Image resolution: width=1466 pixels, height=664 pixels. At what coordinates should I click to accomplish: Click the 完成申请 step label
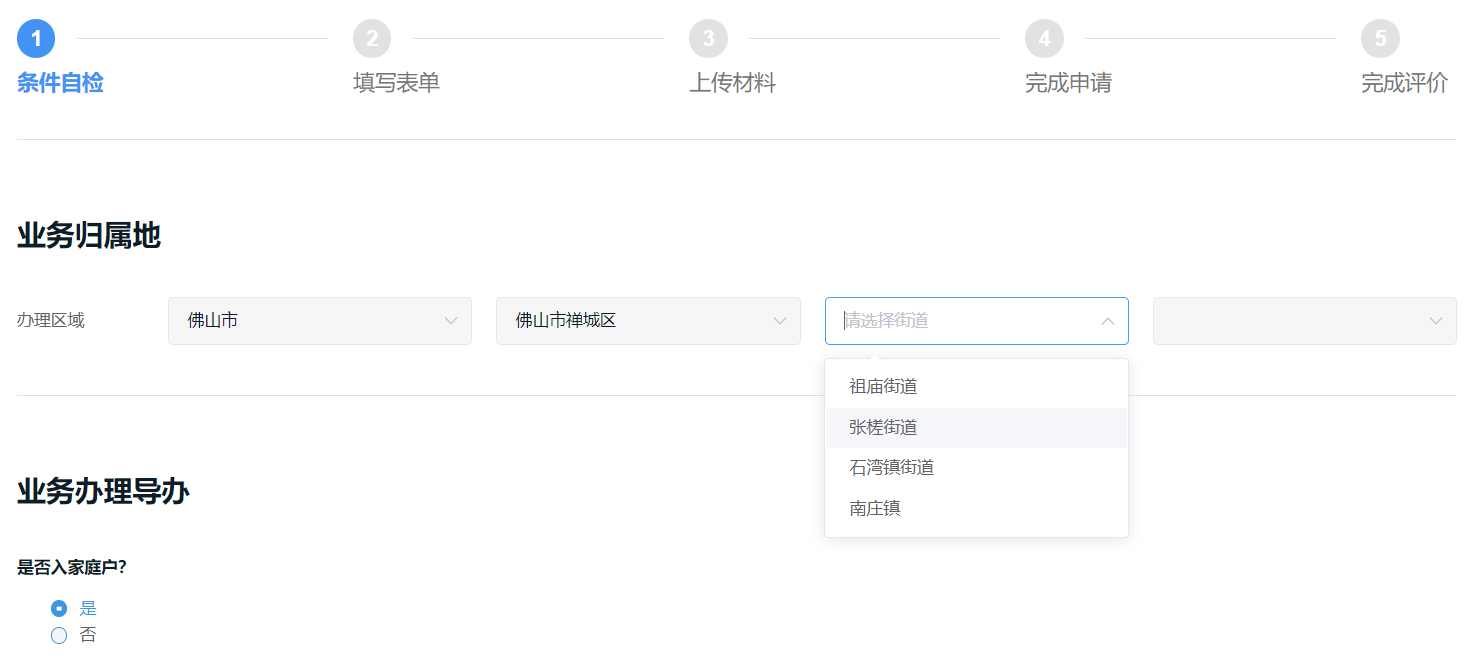pos(1068,83)
